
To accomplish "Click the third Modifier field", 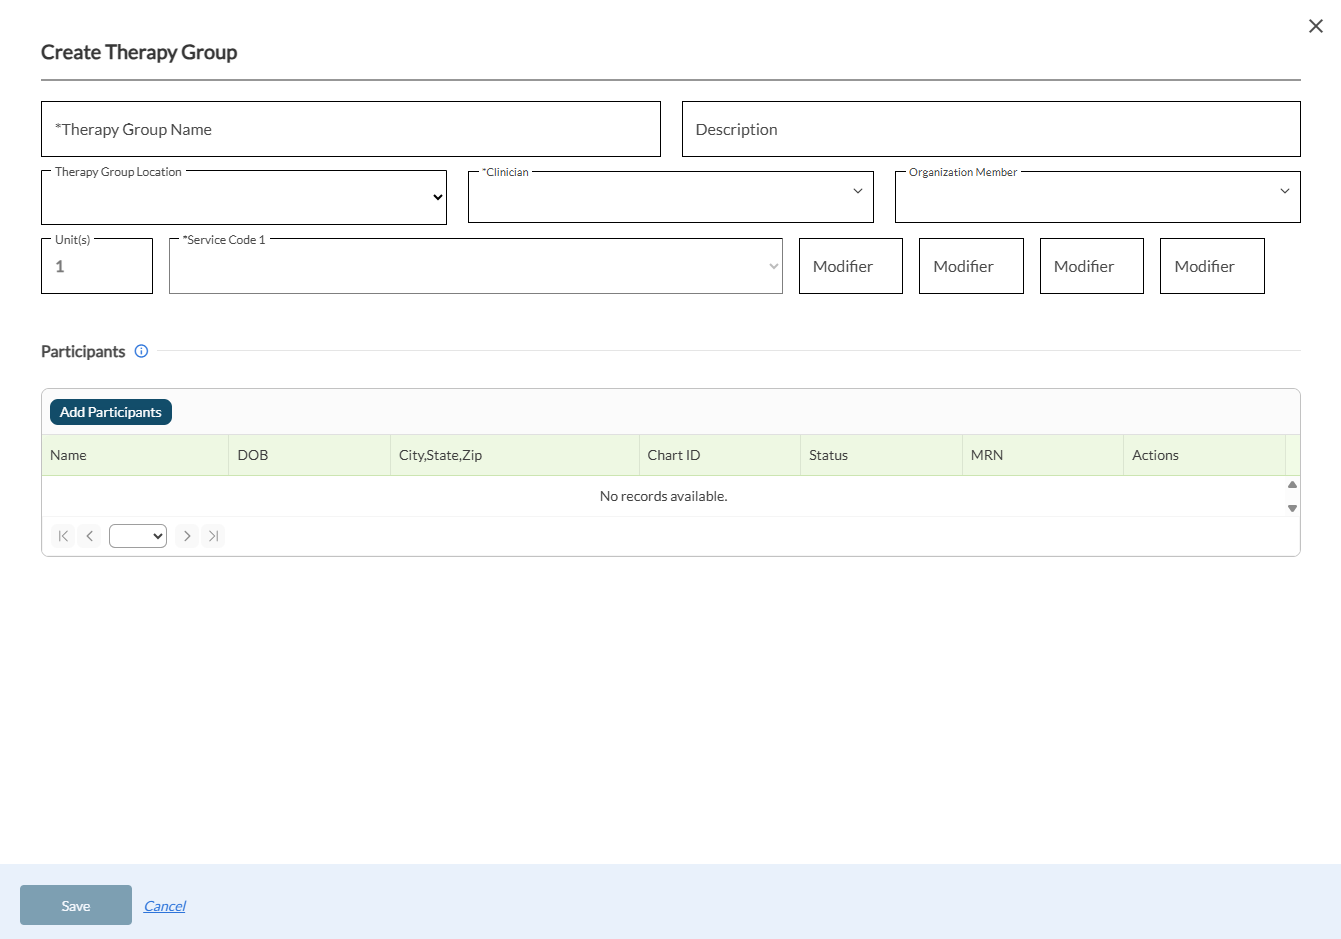I will pyautogui.click(x=1092, y=266).
